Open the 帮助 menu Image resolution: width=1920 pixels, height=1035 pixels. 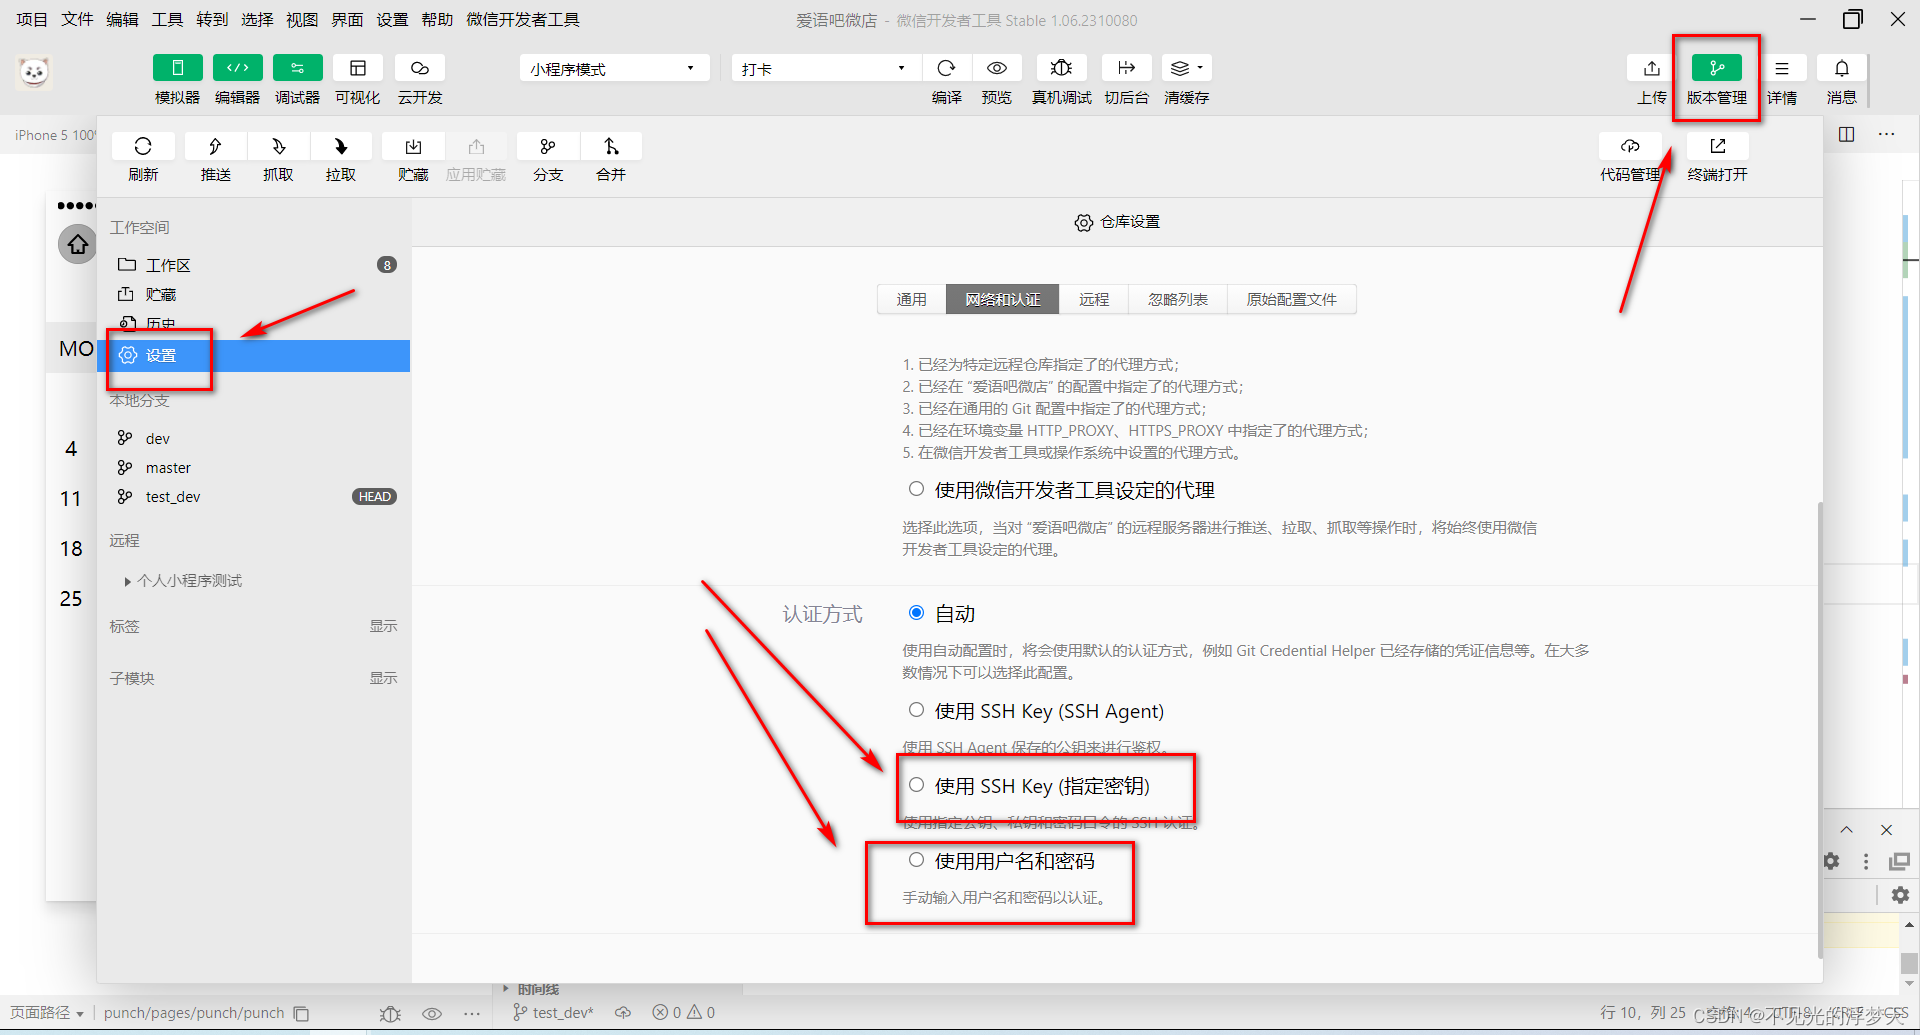pyautogui.click(x=437, y=20)
